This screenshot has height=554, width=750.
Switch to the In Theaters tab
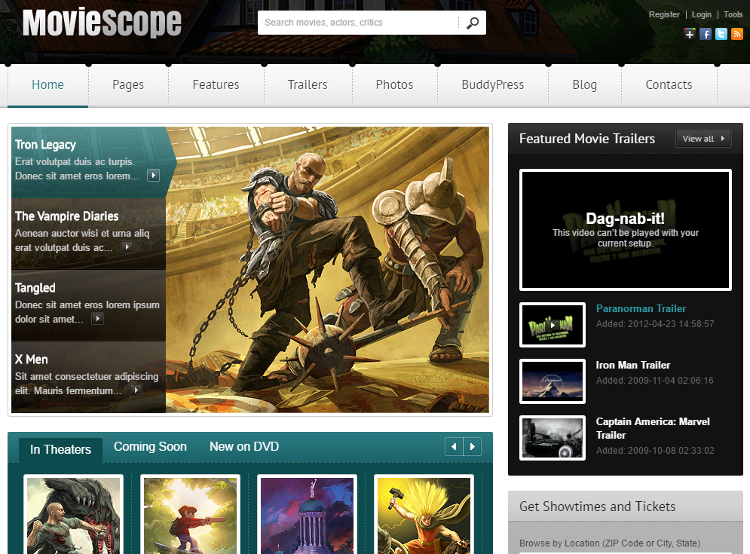[60, 450]
